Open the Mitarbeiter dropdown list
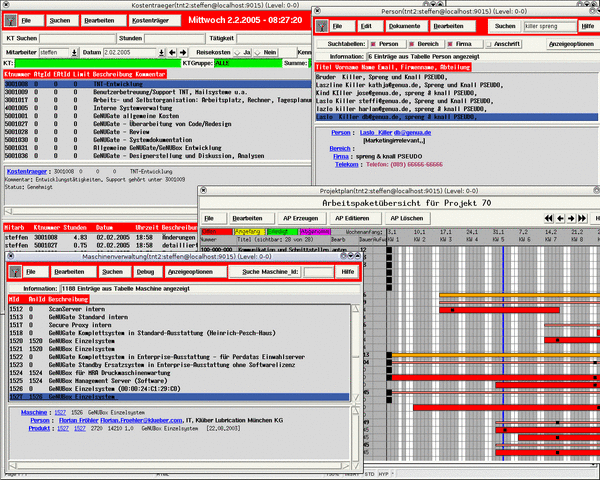Image resolution: width=600 pixels, height=480 pixels. [x=71, y=51]
